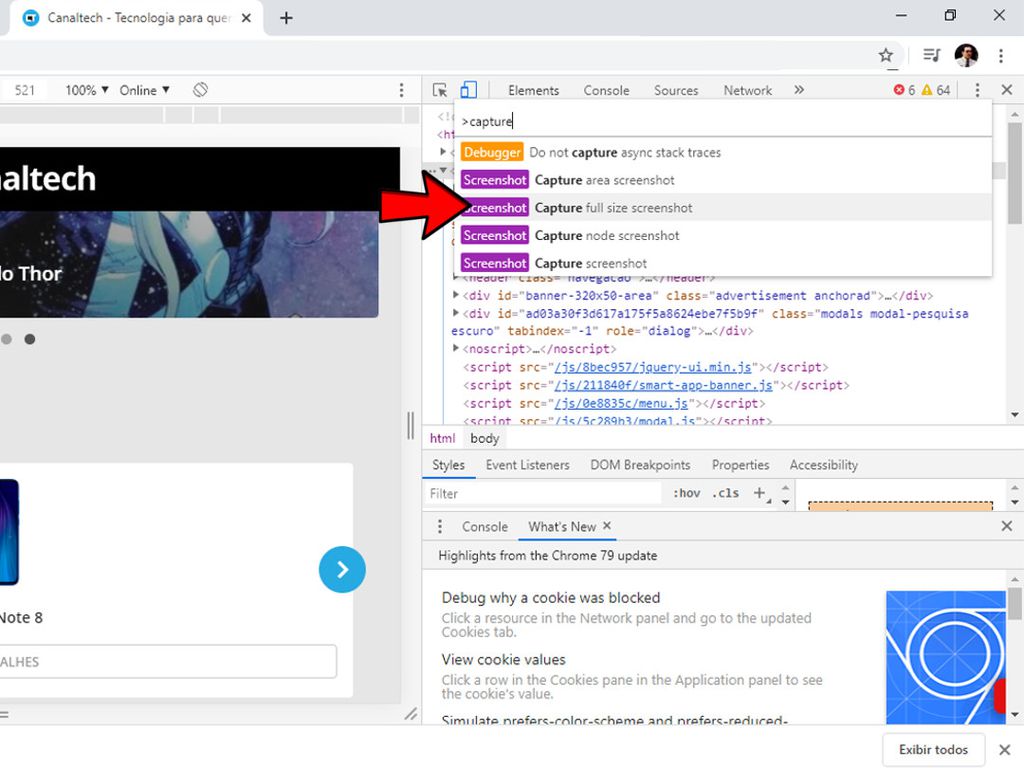The width and height of the screenshot is (1024, 768).
Task: Open the Network tab
Action: coord(747,90)
